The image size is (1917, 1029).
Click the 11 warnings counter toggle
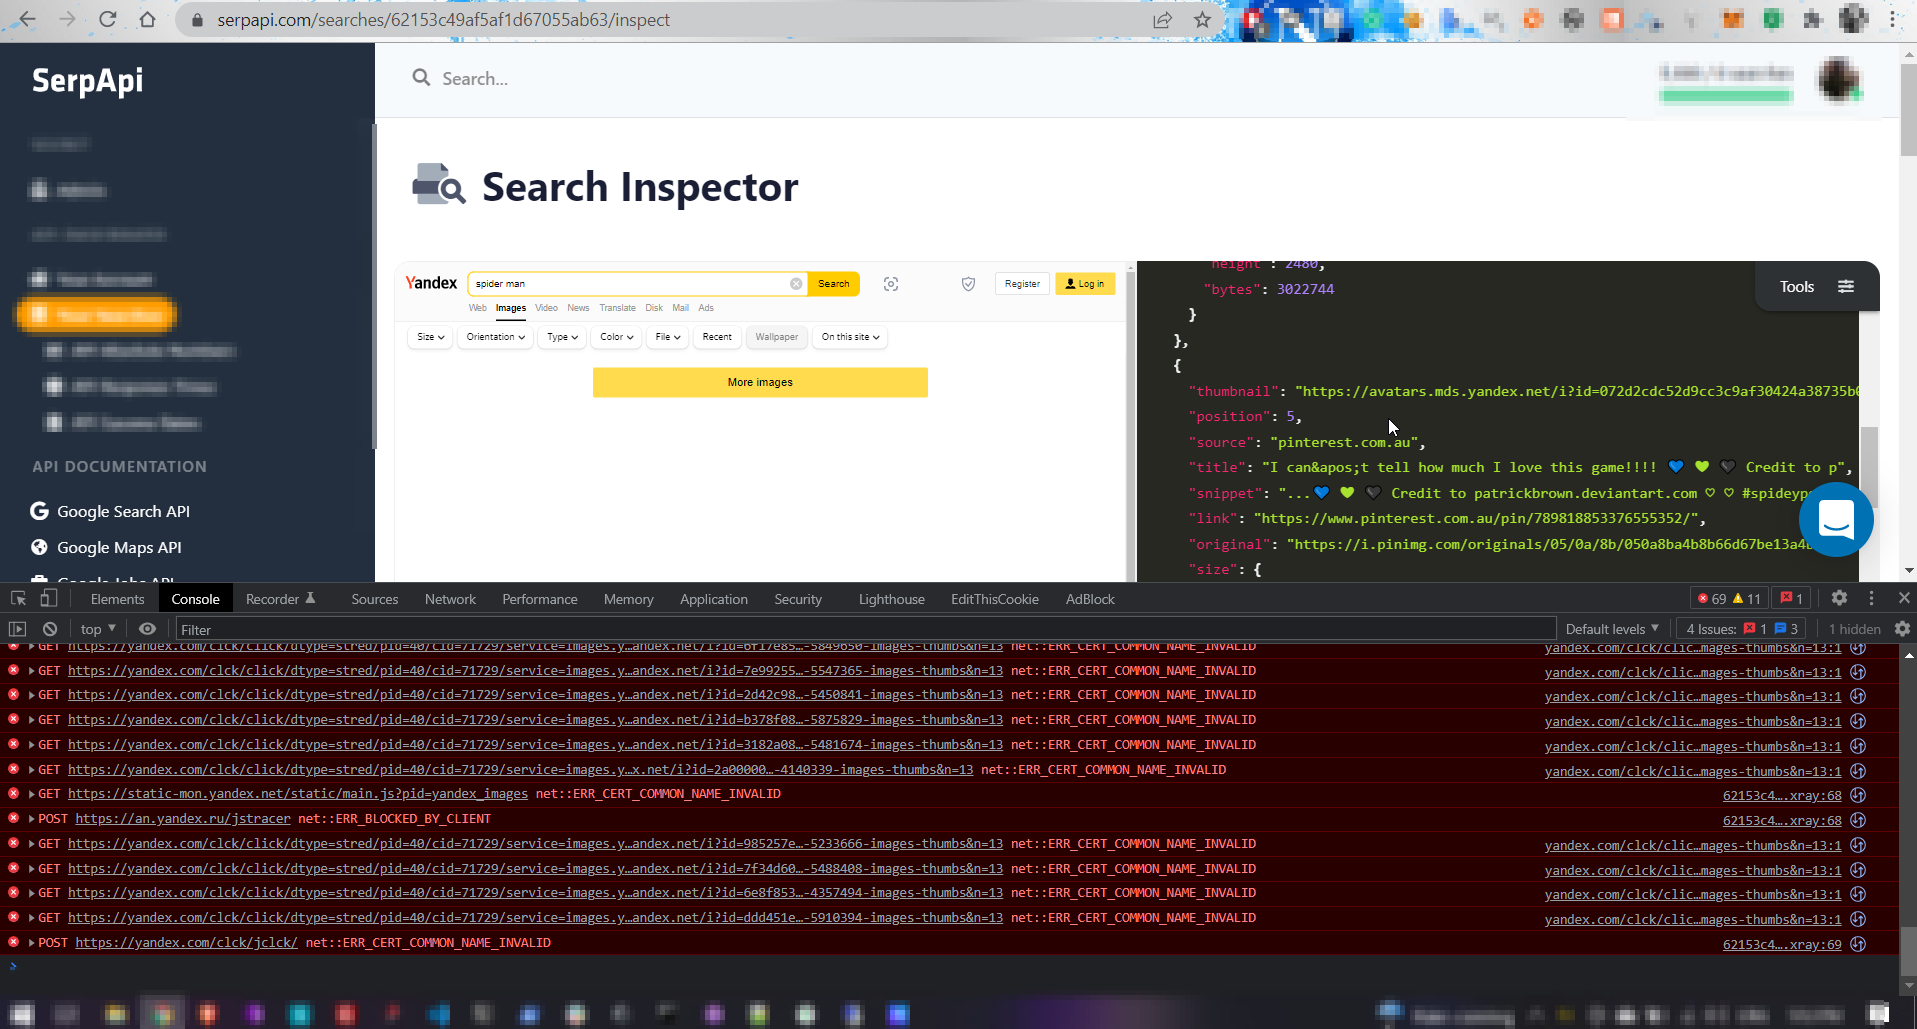pos(1752,598)
